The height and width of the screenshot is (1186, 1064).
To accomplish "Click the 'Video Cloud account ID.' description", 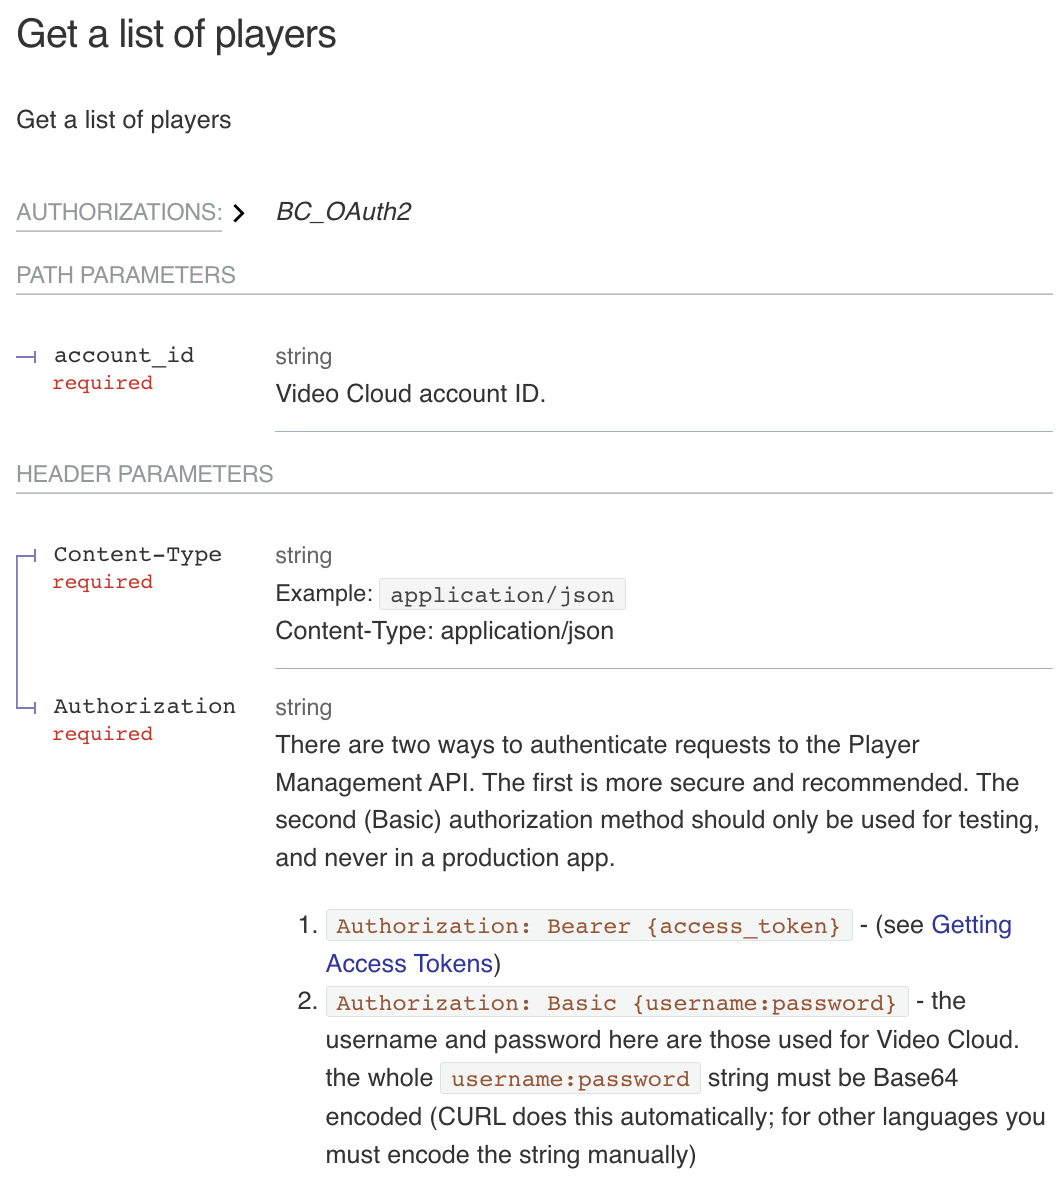I will (x=410, y=393).
